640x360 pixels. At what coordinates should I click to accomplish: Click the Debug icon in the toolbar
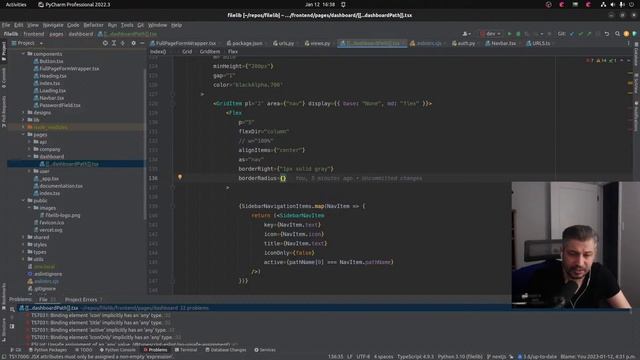tap(518, 34)
